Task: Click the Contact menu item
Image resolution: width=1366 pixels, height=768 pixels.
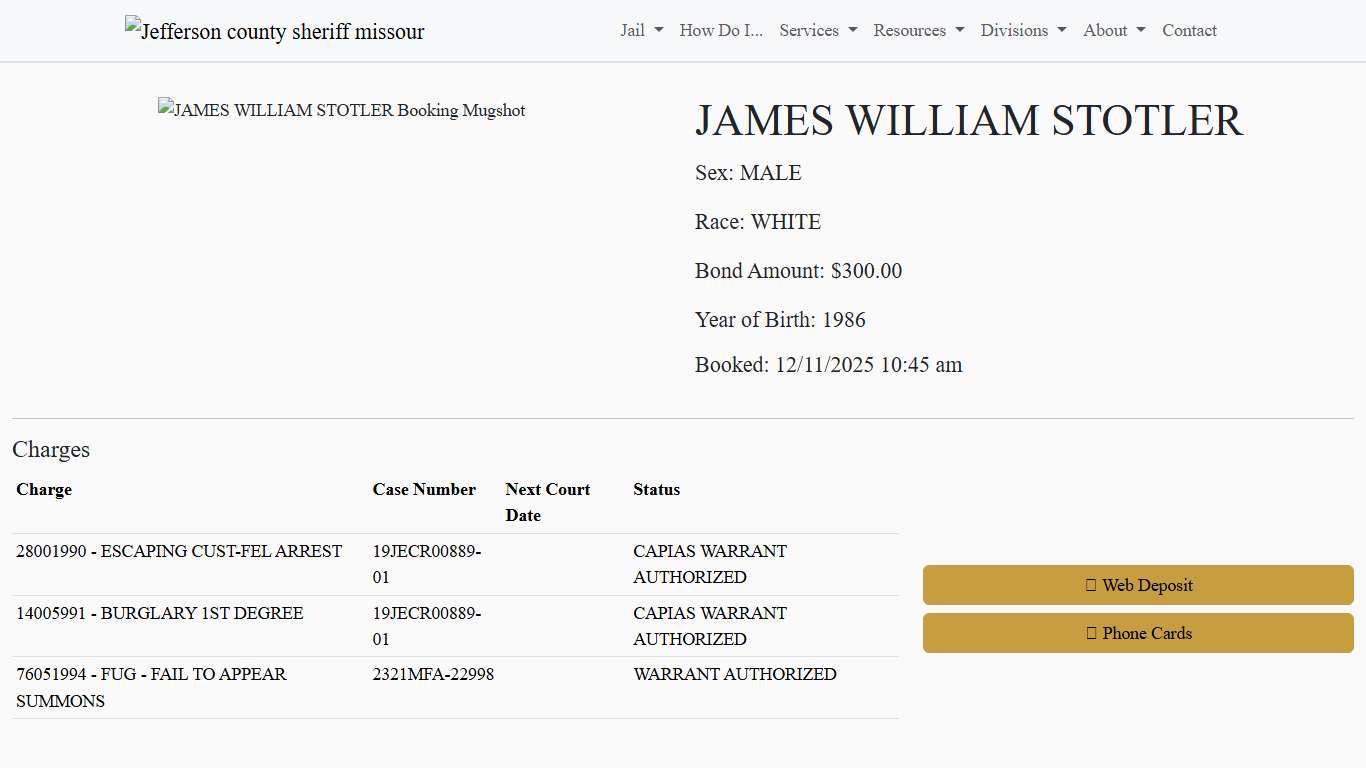Action: click(1189, 30)
